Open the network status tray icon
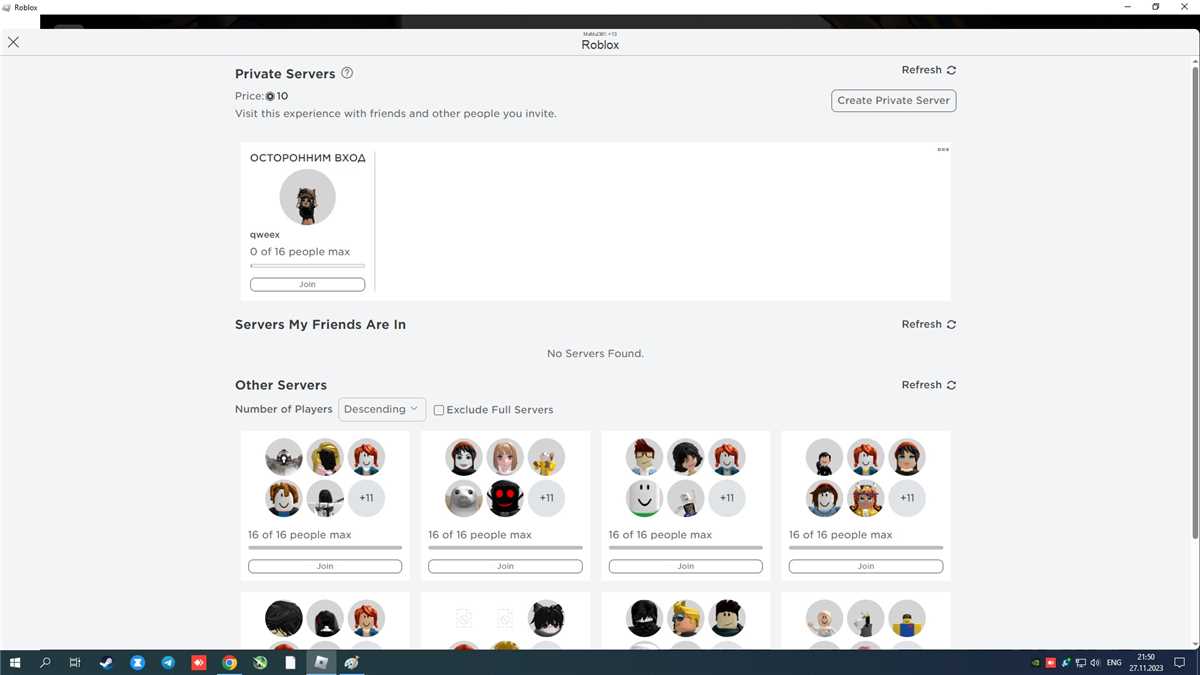Viewport: 1200px width, 675px height. [1081, 662]
